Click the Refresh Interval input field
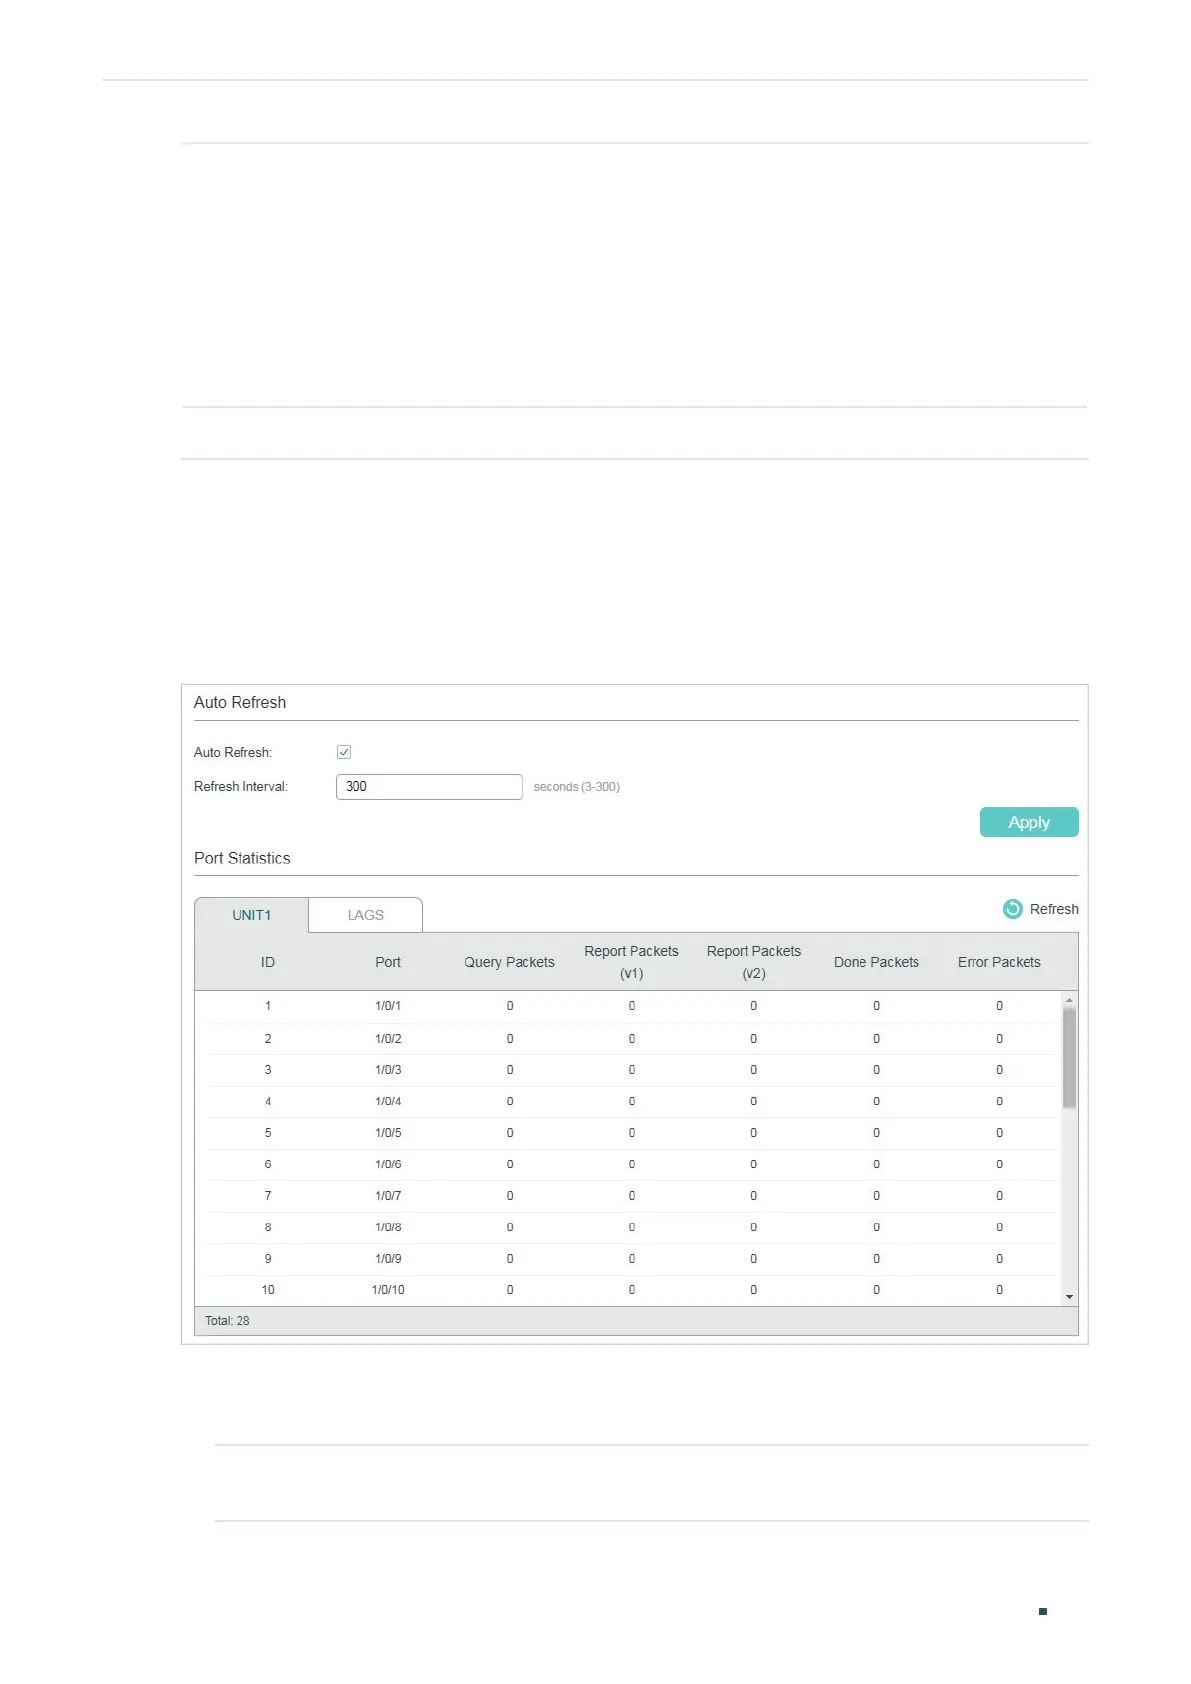The image size is (1191, 1684). pyautogui.click(x=428, y=787)
